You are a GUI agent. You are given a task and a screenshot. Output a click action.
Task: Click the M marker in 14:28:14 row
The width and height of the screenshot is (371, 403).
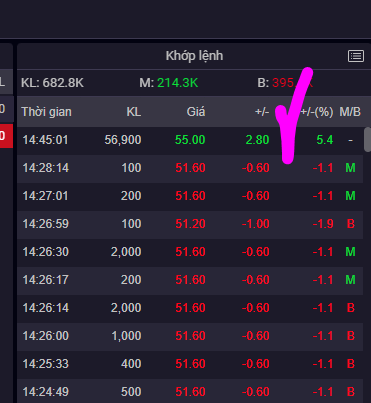click(350, 168)
